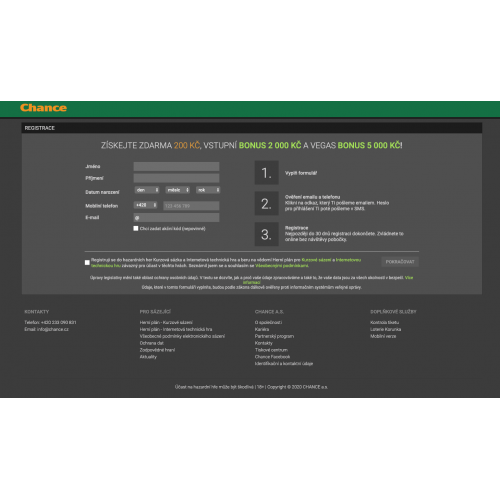500x500 pixels.
Task: Click the 'Vyplň formulář' step text
Action: pyautogui.click(x=301, y=173)
